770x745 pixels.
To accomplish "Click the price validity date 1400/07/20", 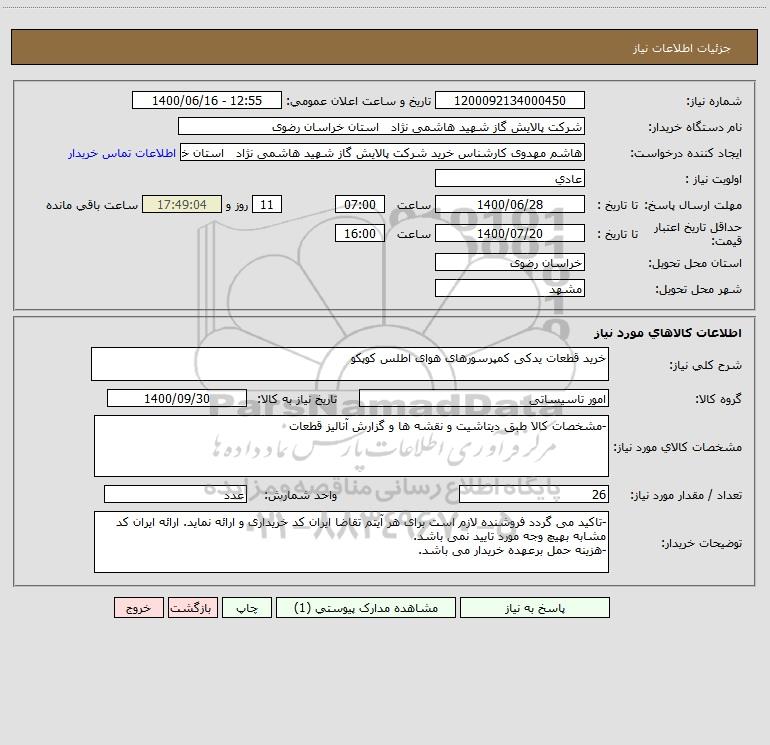I will click(x=510, y=233).
